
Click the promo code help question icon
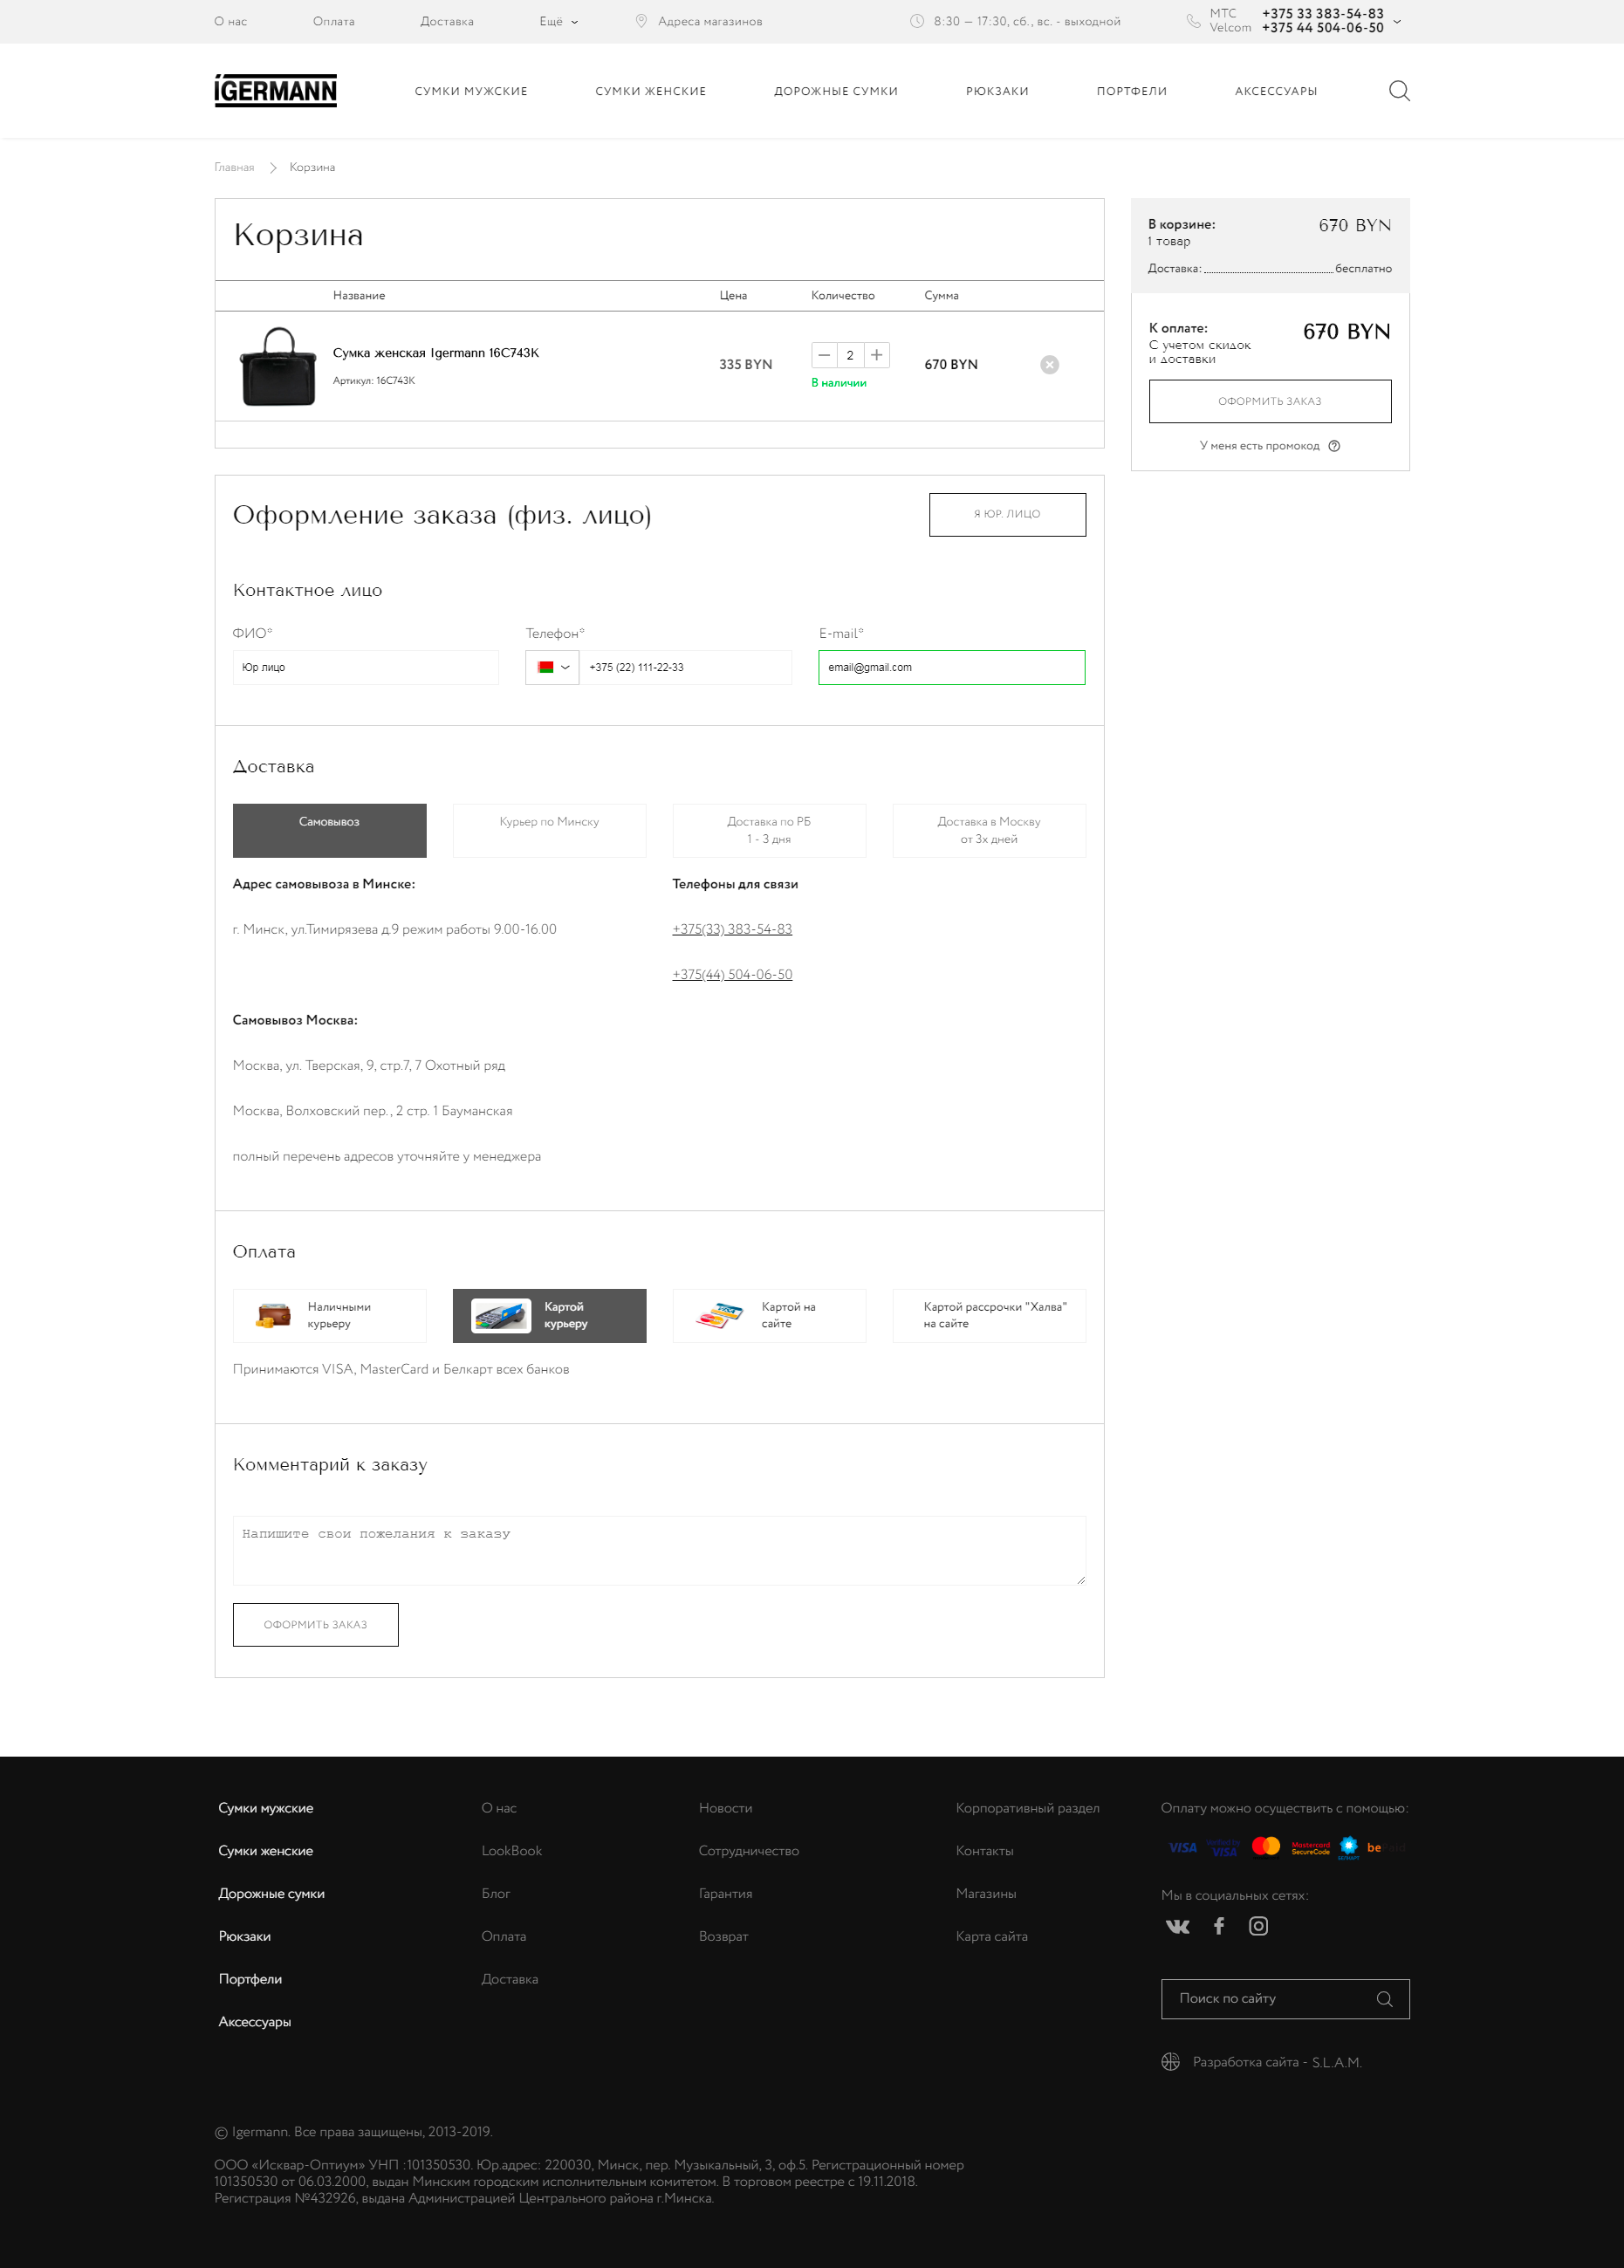pyautogui.click(x=1334, y=446)
